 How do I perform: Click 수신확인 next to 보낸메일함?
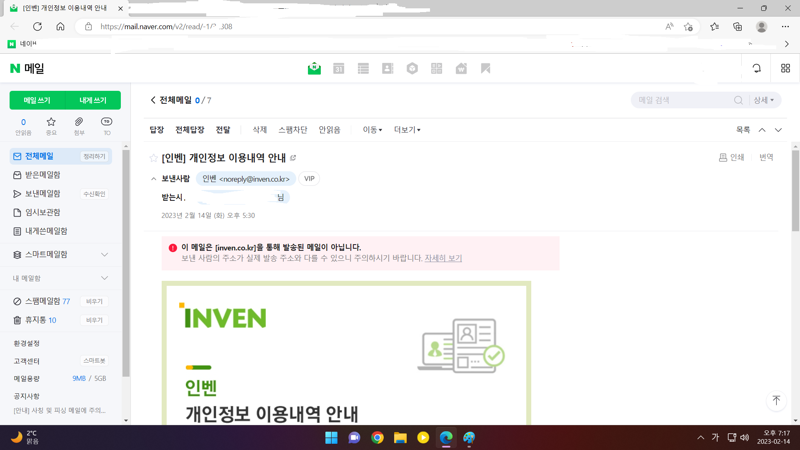point(94,194)
